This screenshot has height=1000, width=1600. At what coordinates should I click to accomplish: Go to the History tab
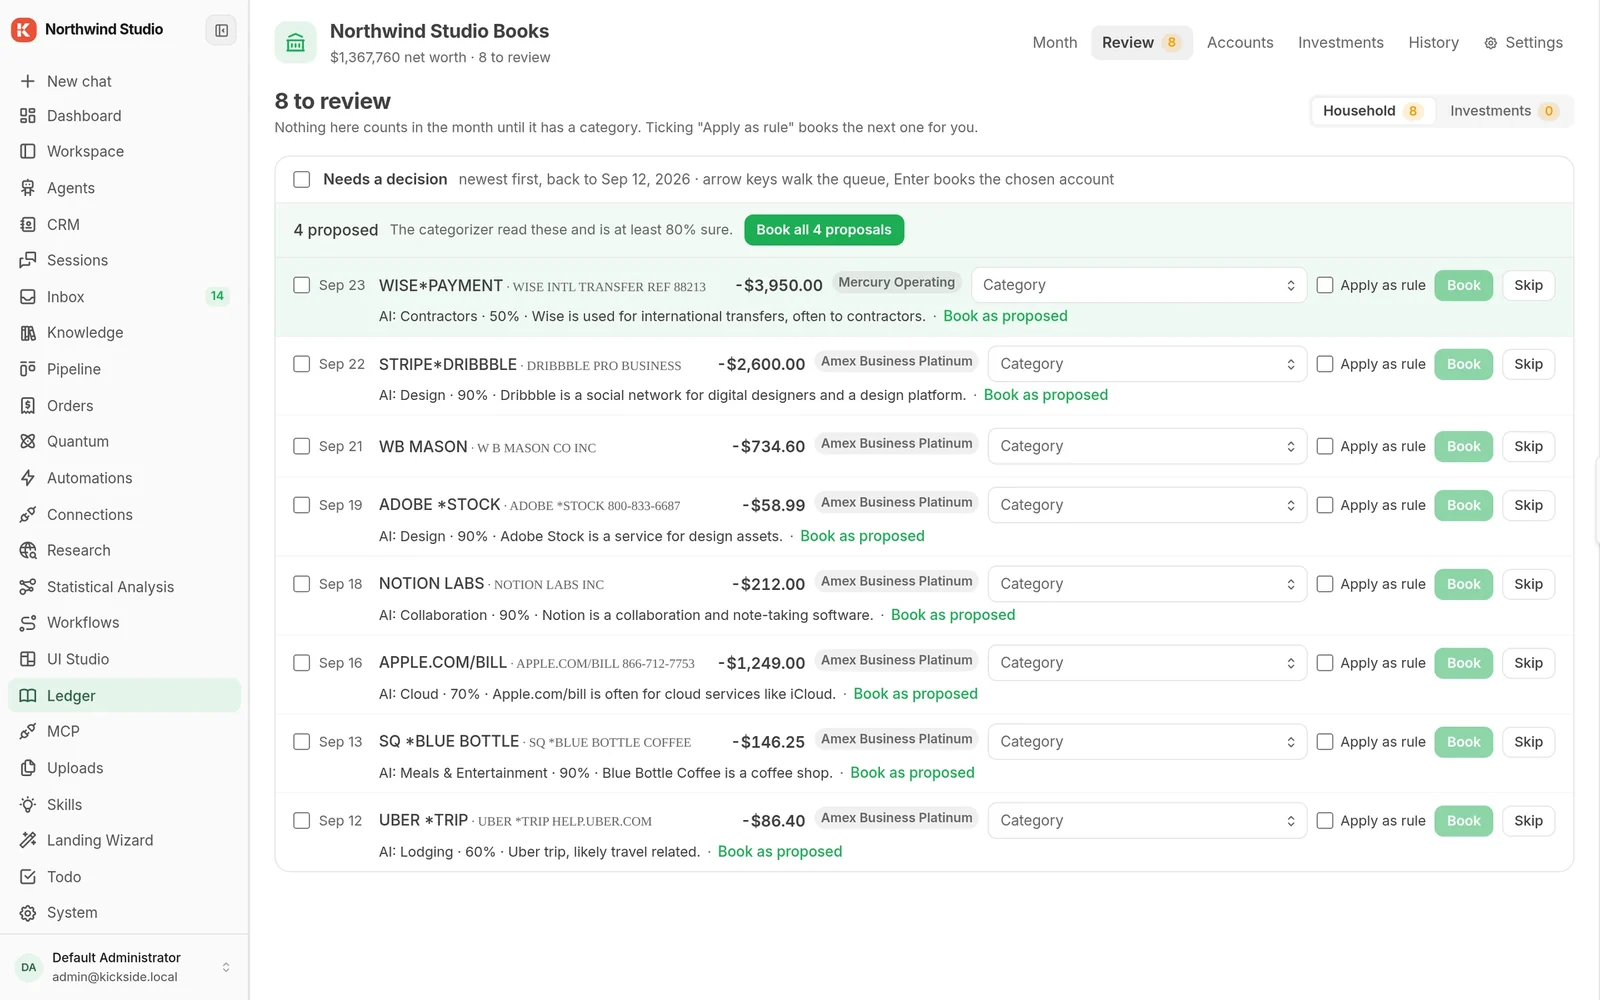1433,43
